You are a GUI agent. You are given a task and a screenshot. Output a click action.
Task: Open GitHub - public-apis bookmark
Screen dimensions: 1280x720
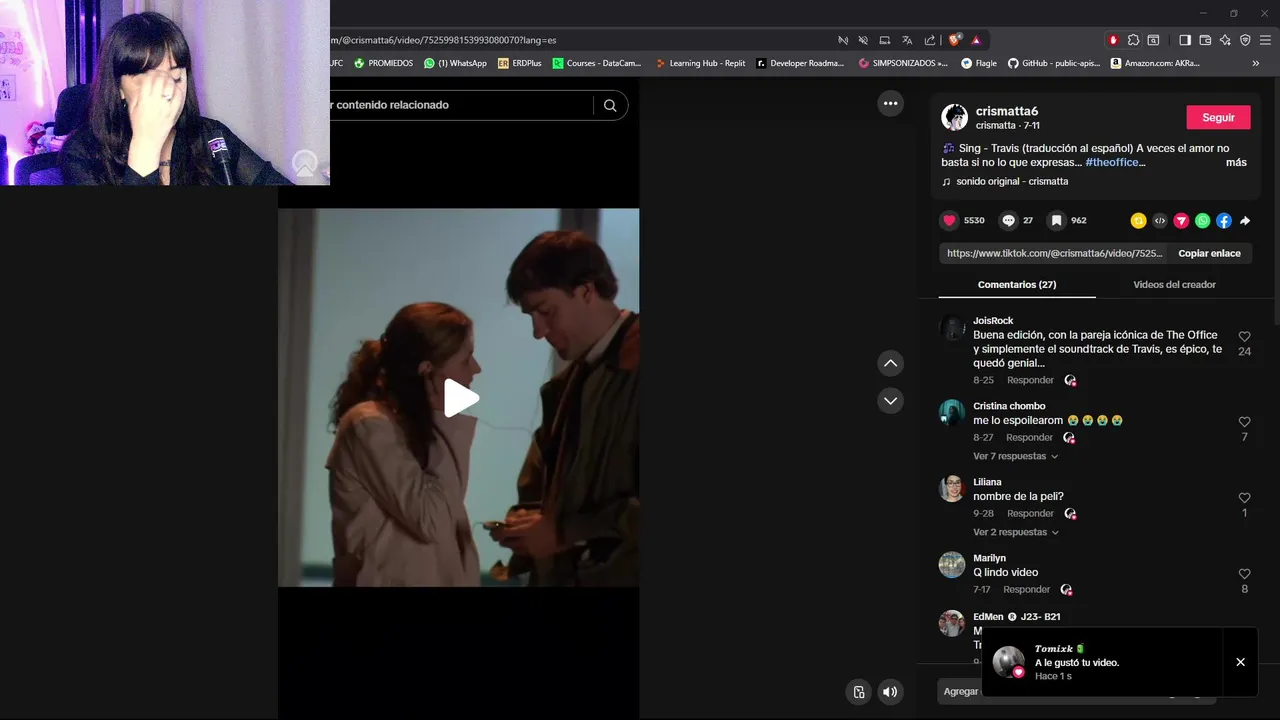(1054, 63)
